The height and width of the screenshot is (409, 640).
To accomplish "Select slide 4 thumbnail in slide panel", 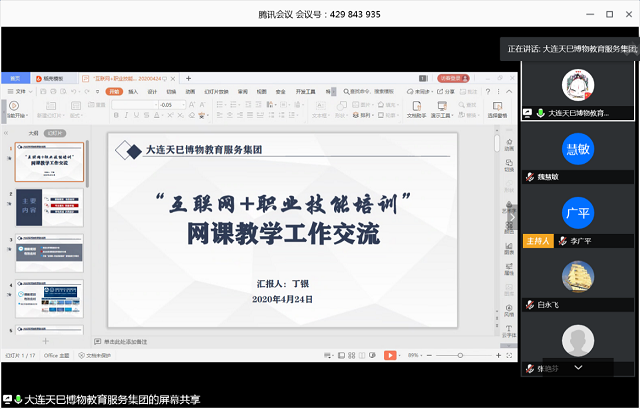I will [x=49, y=299].
